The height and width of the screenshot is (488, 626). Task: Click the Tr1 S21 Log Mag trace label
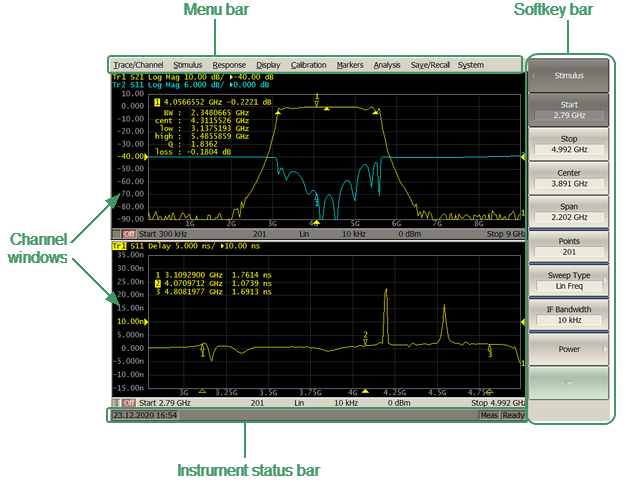click(x=193, y=77)
